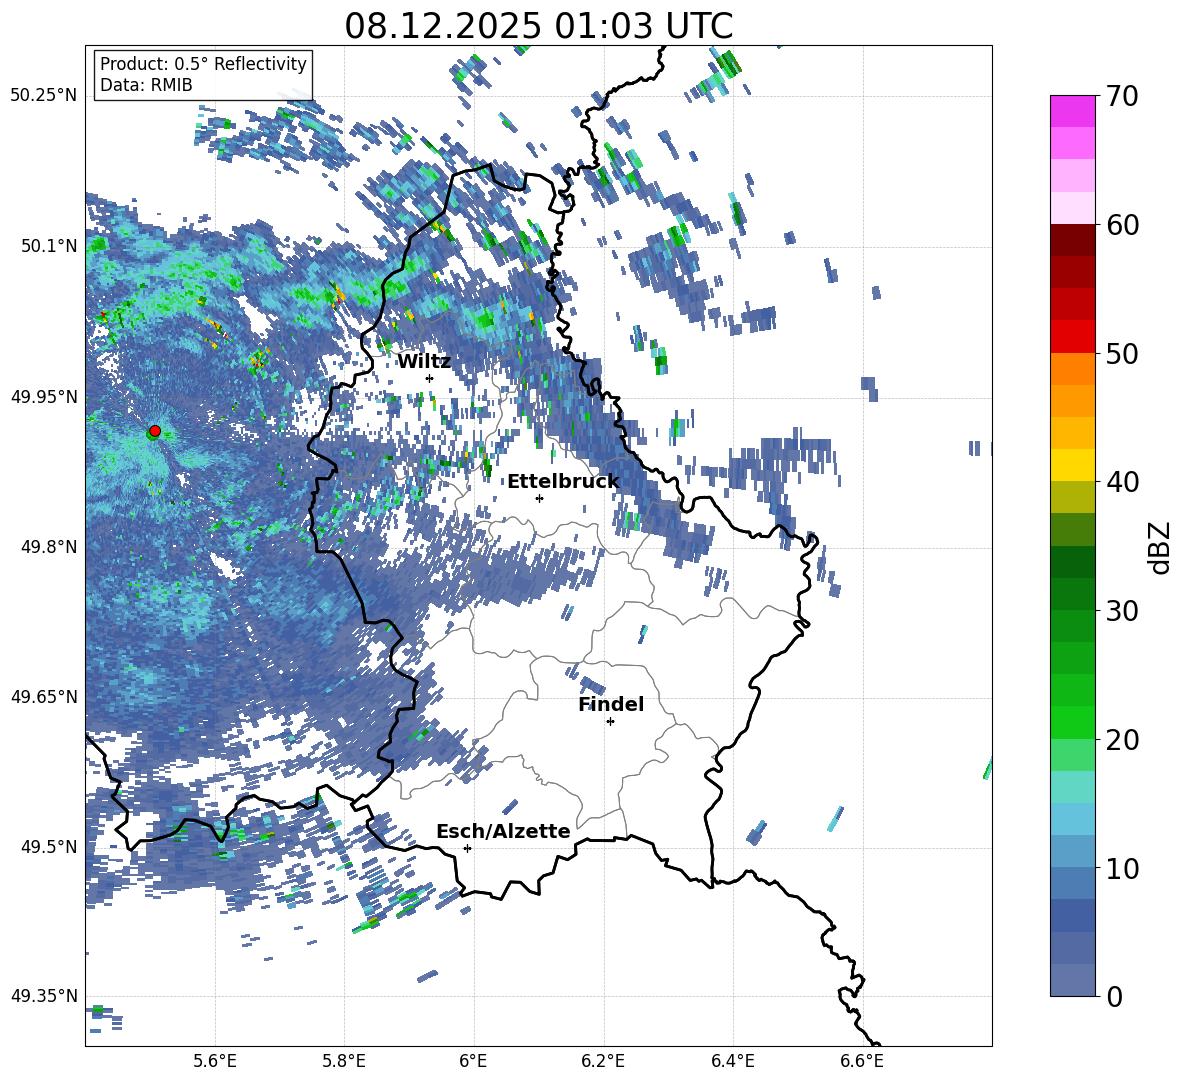Screen dimensions: 1184x1081
Task: Click the Findel location label
Action: pos(611,704)
